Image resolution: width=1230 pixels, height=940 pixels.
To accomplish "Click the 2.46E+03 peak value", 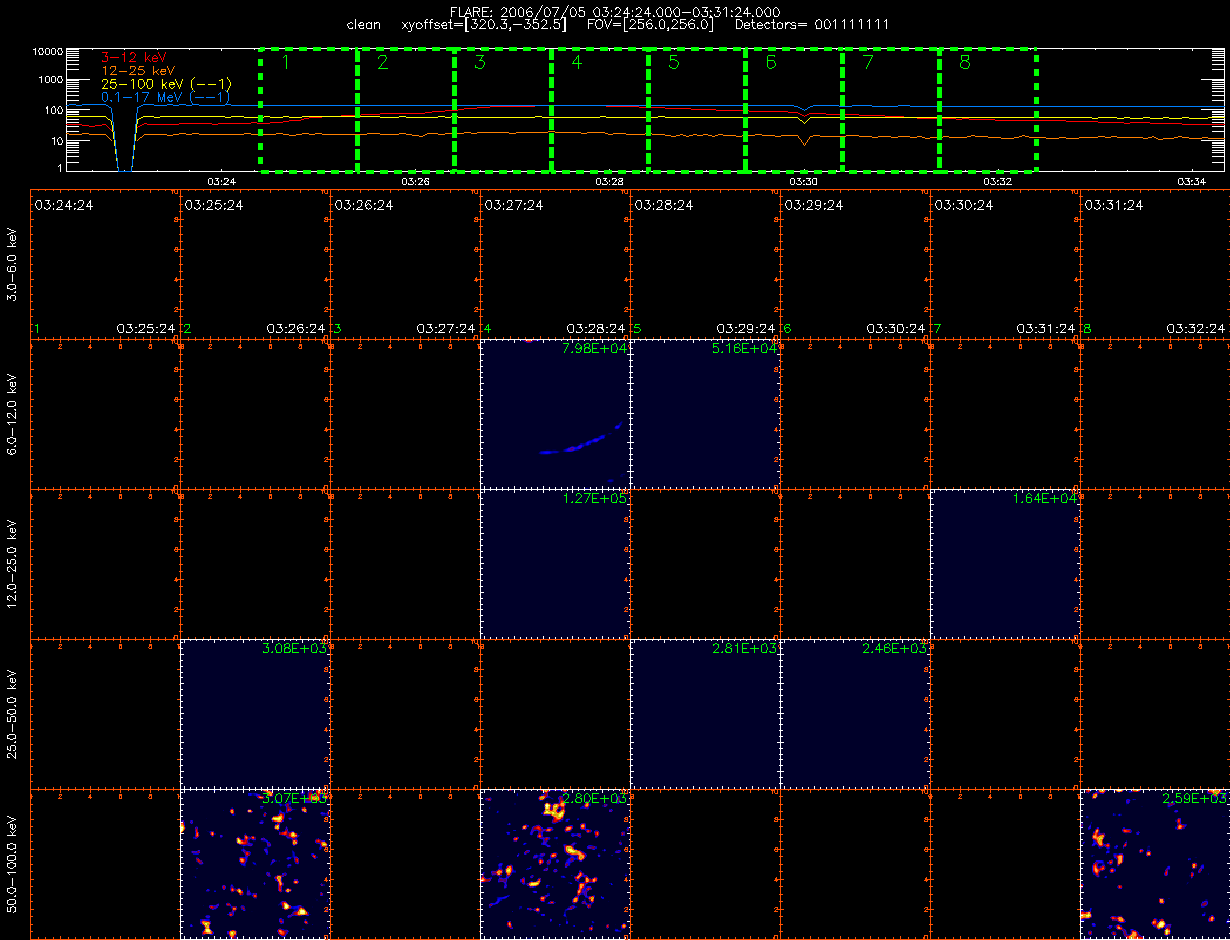I will click(x=895, y=648).
